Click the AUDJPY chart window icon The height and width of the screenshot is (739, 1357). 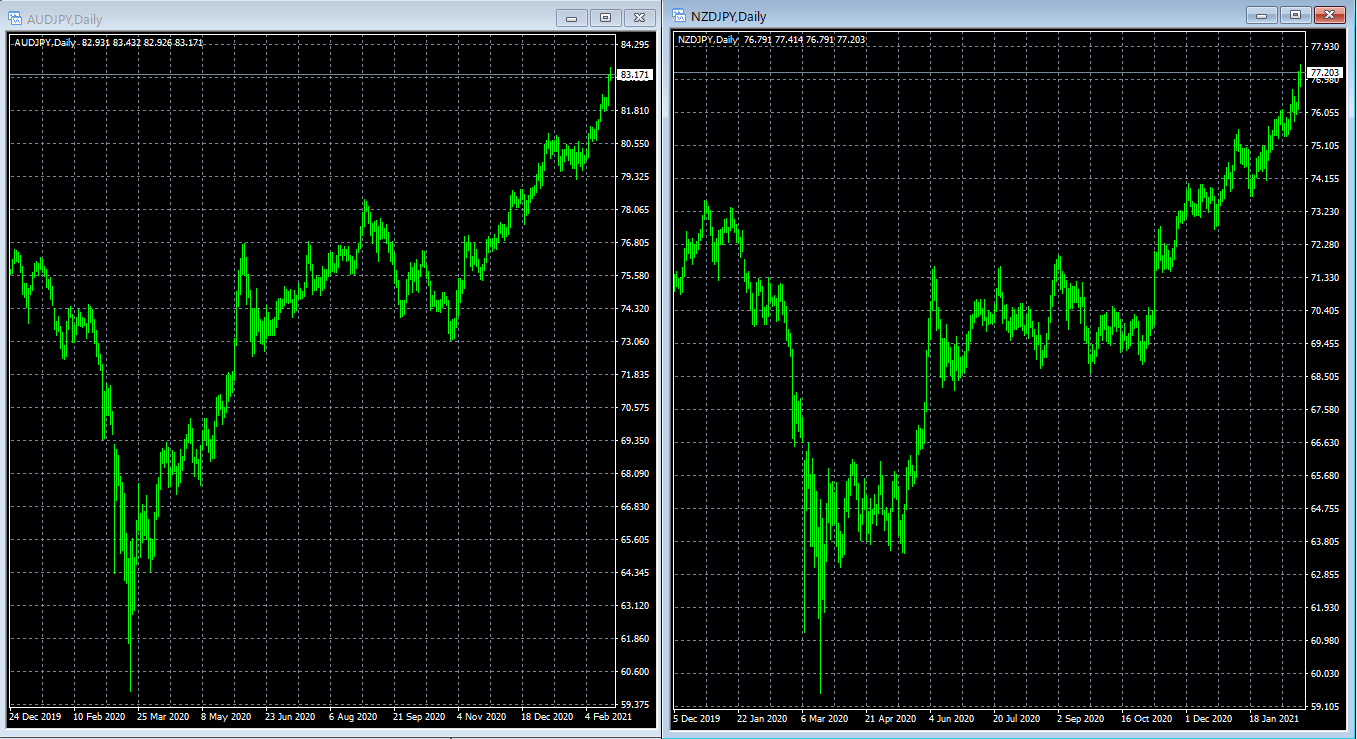pyautogui.click(x=15, y=18)
